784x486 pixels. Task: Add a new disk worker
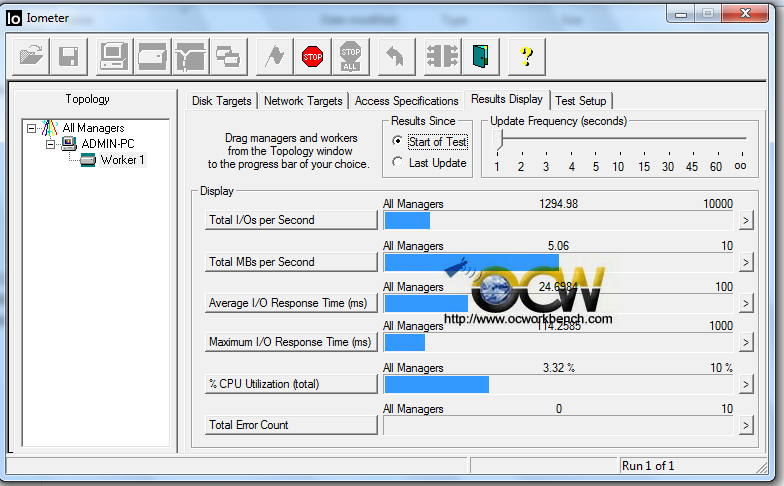(x=152, y=56)
